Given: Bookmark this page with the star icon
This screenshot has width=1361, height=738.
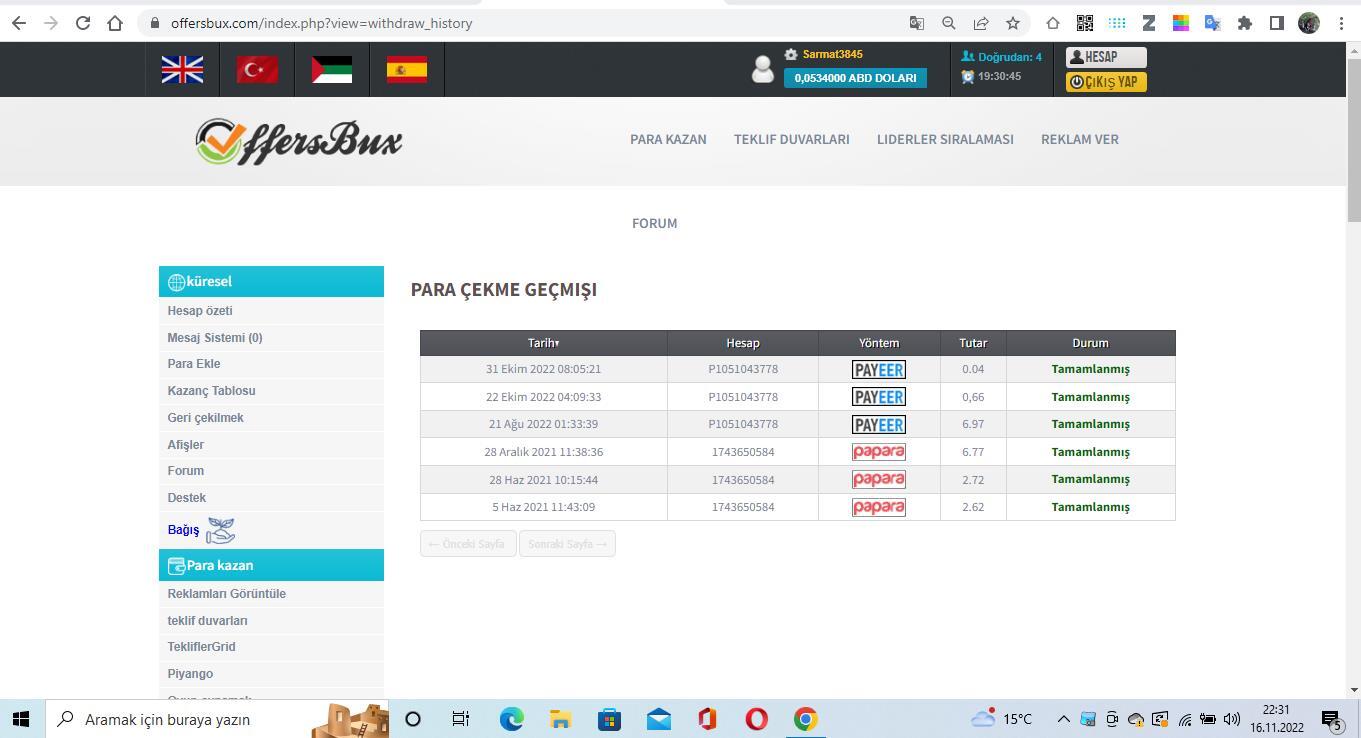Looking at the screenshot, I should (1012, 23).
